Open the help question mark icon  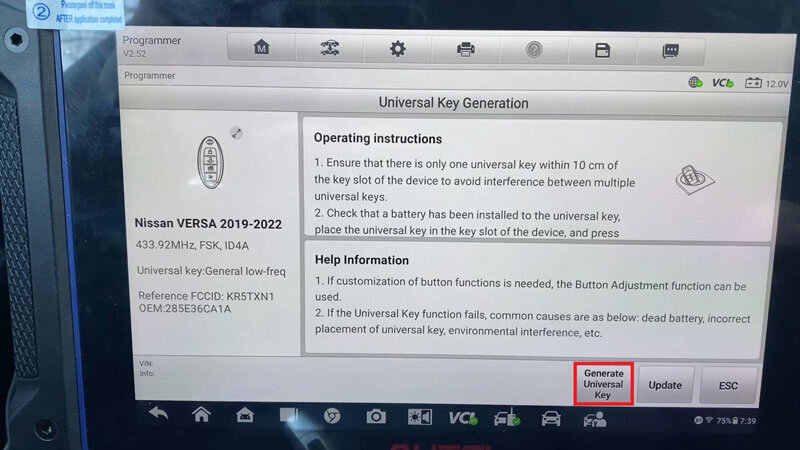(534, 50)
